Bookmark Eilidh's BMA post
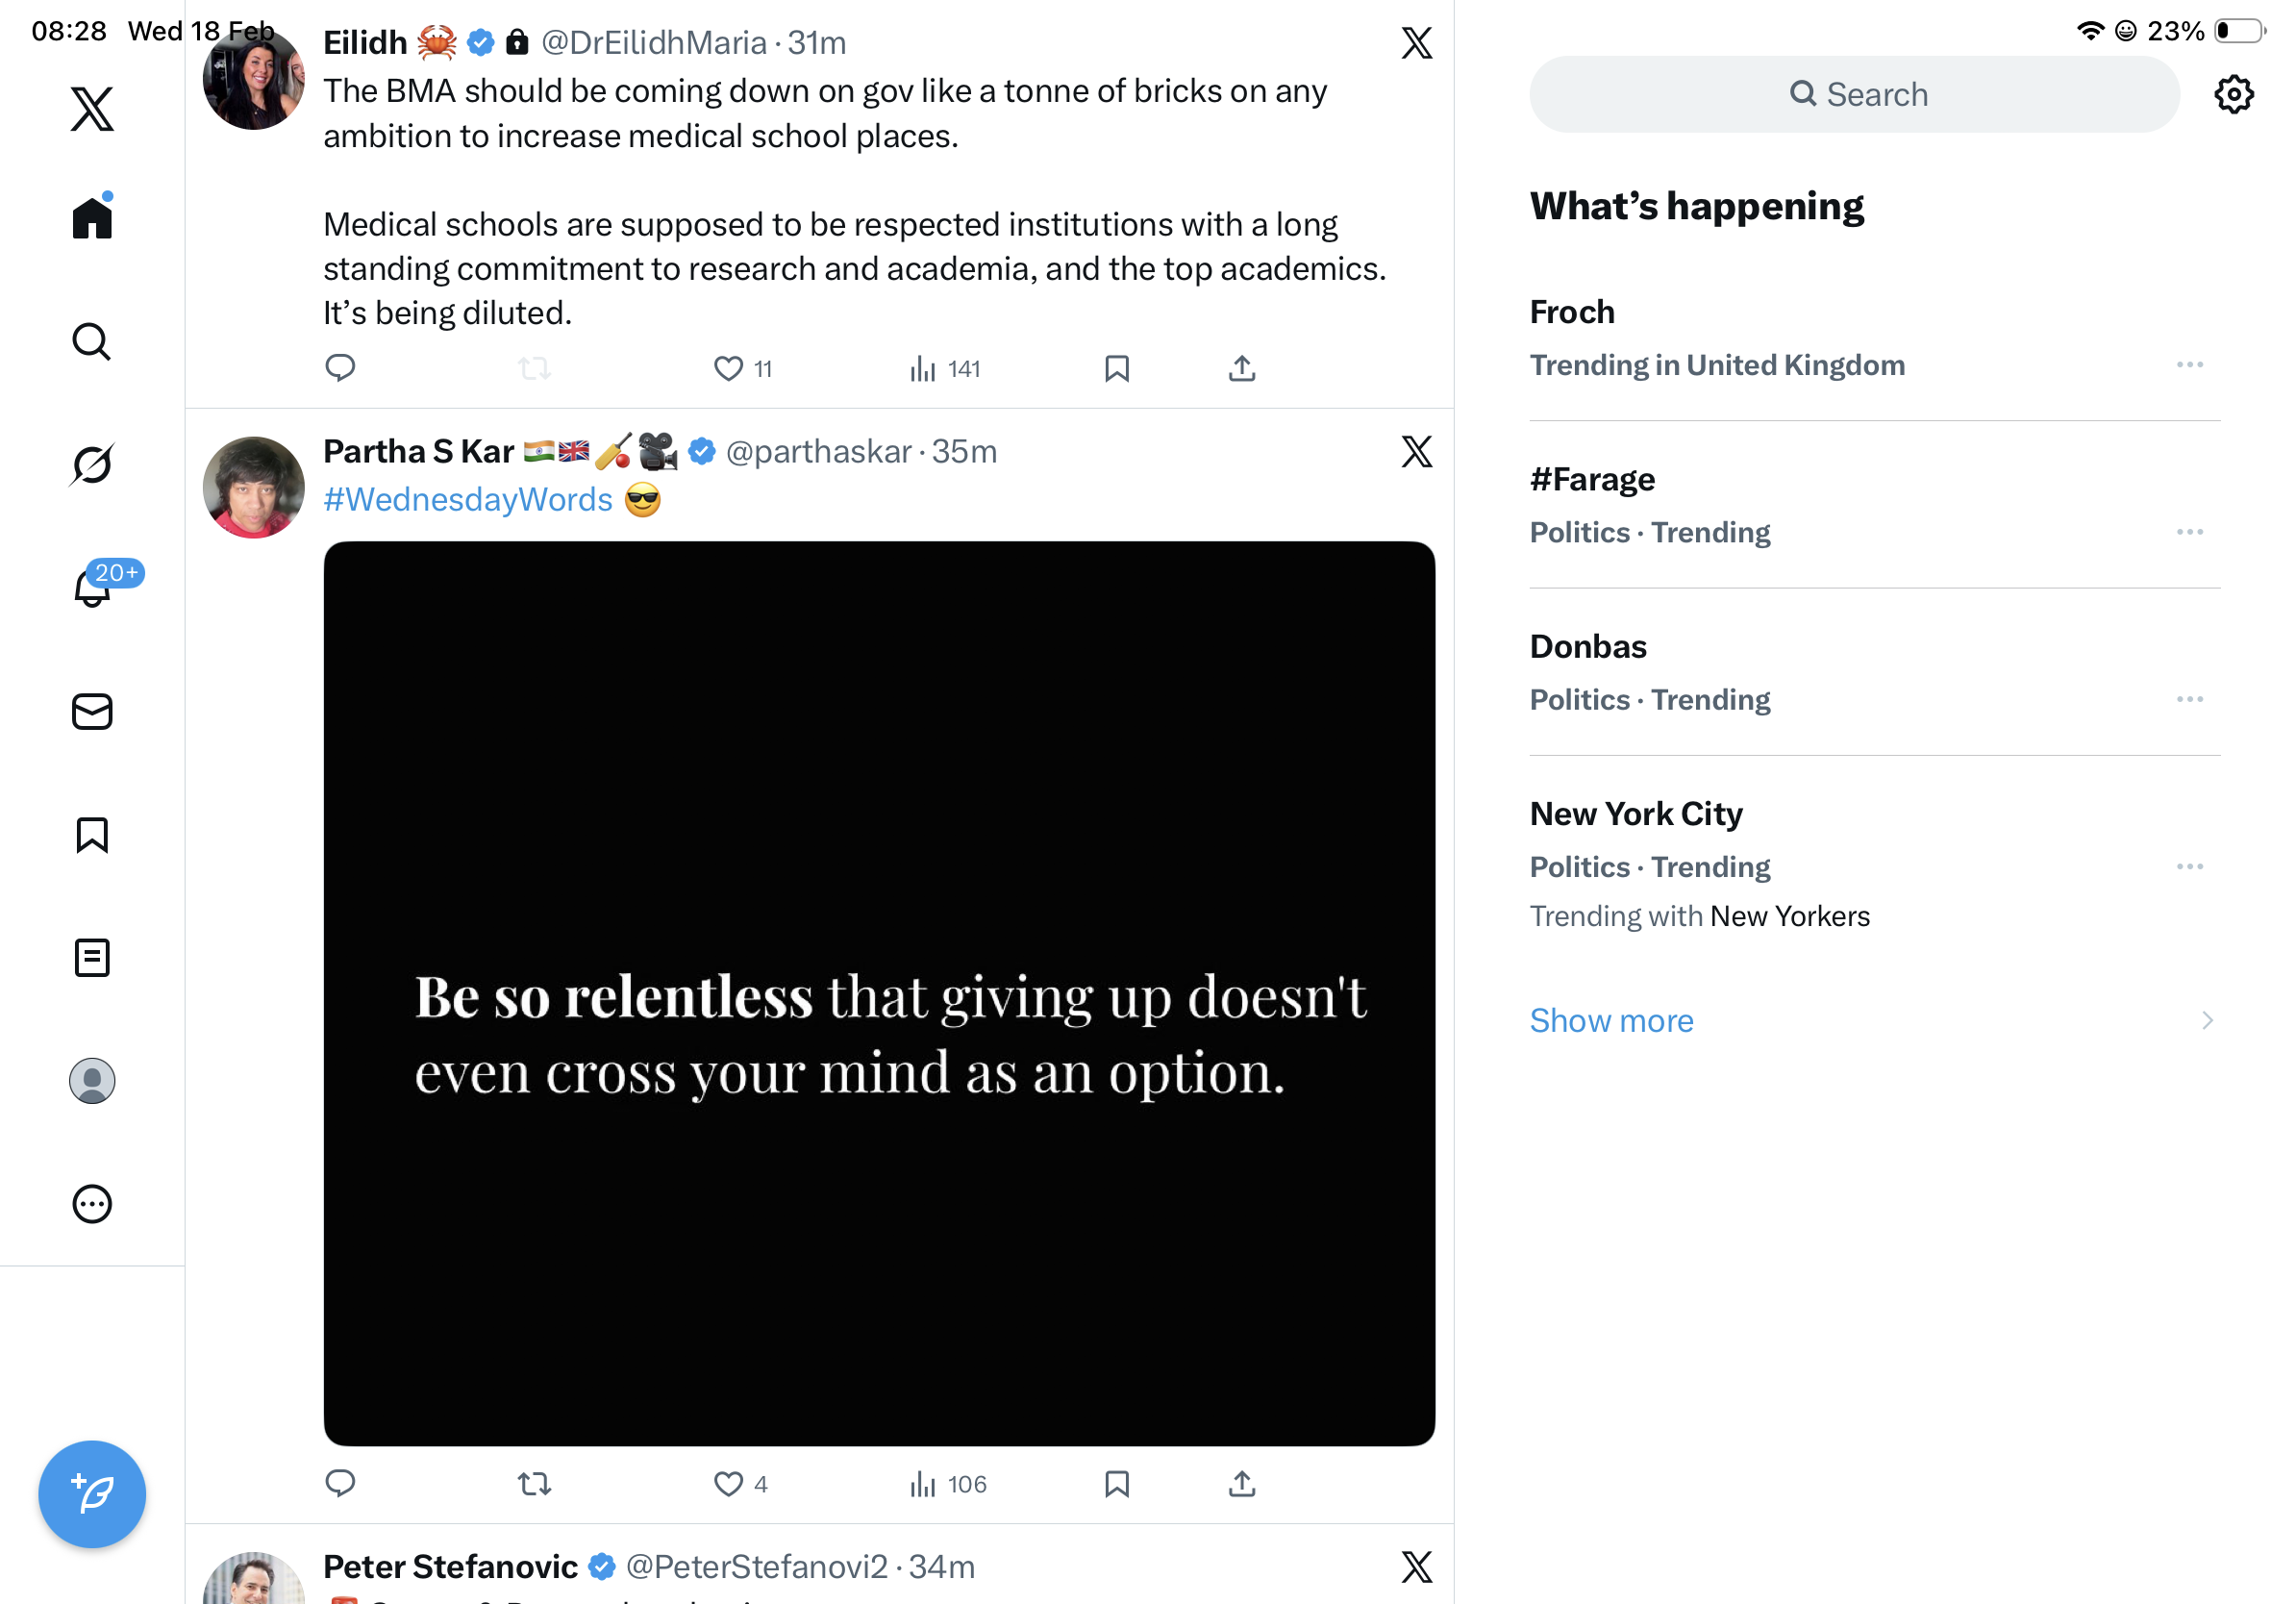Image resolution: width=2296 pixels, height=1604 pixels. (1117, 369)
